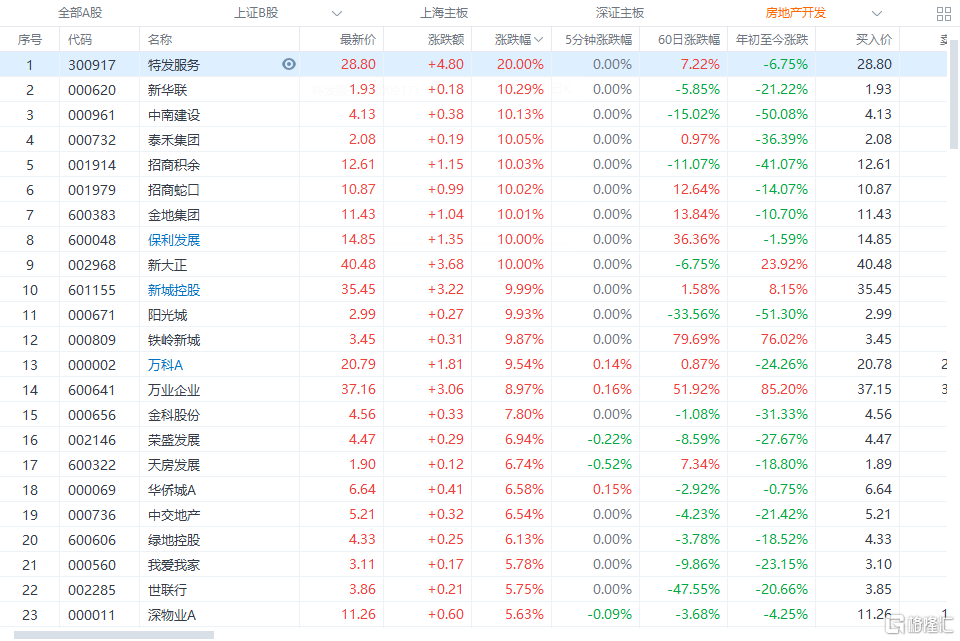The height and width of the screenshot is (641, 960).
Task: Expand the 上证B股 dropdown chevron
Action: point(337,13)
